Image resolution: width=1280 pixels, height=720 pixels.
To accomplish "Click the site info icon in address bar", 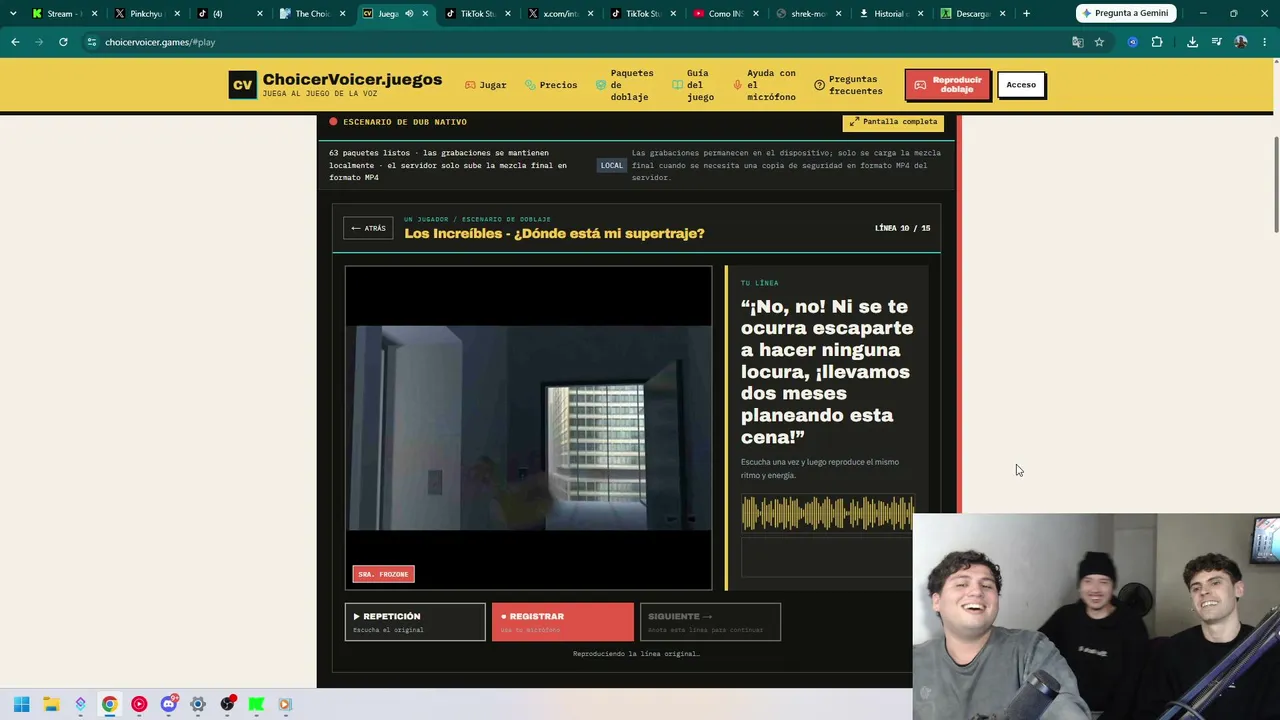I will coord(91,42).
